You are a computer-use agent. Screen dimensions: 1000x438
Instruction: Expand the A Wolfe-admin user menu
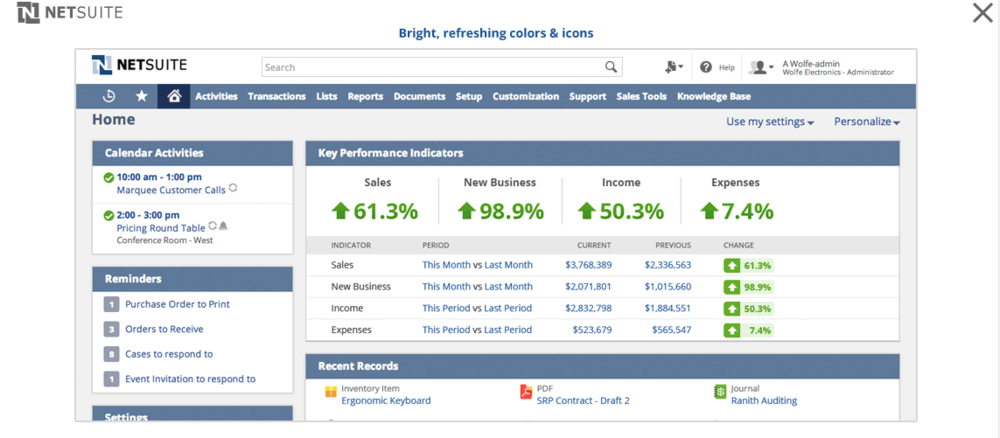762,67
